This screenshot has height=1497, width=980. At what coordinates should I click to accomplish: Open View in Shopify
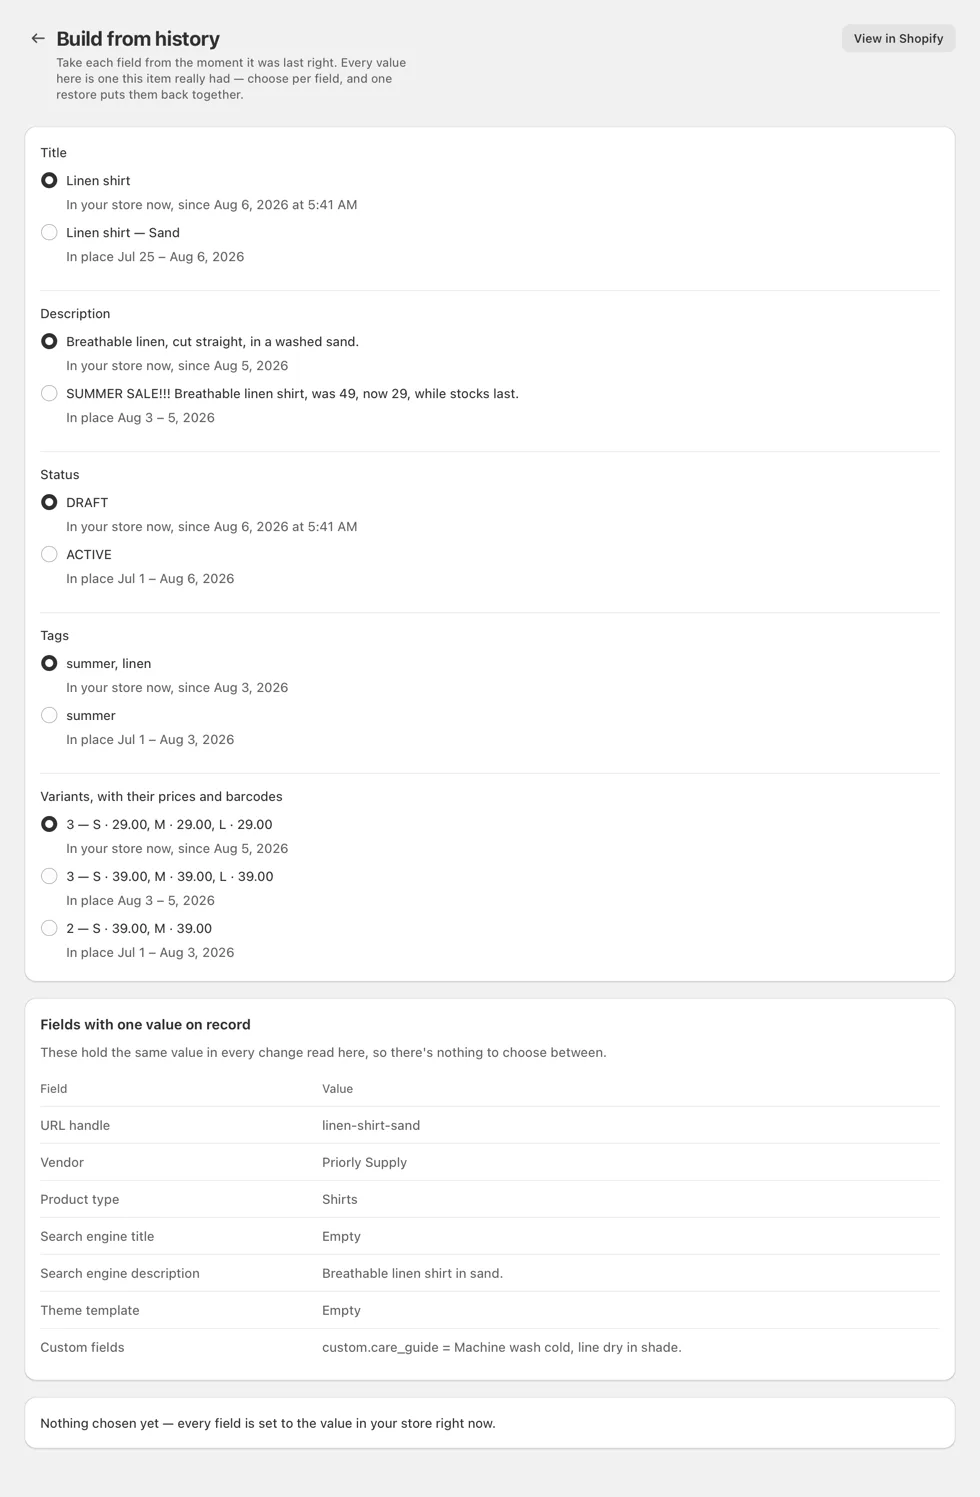click(898, 38)
